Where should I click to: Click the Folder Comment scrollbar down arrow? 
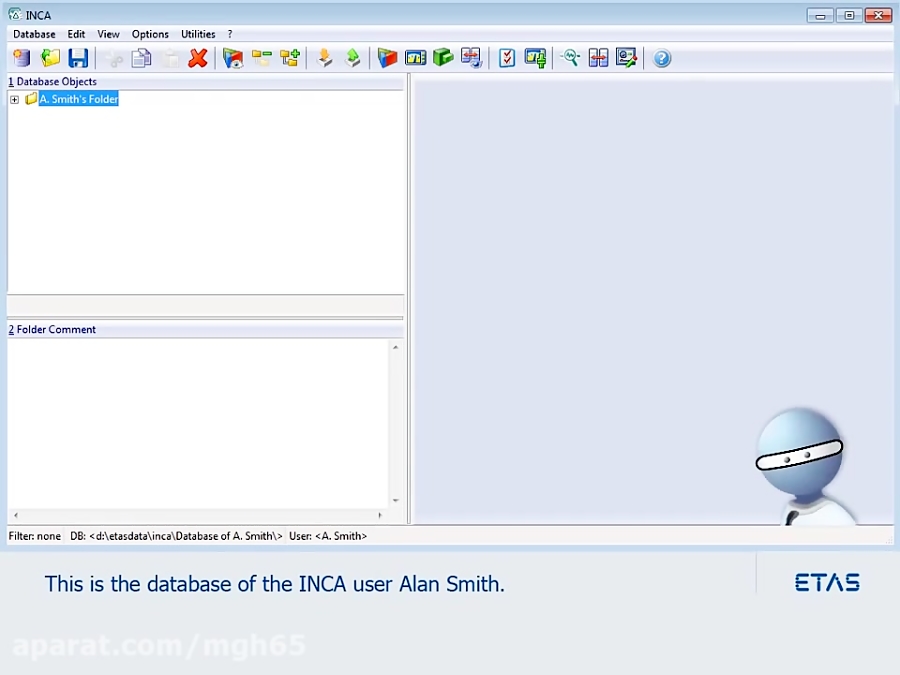point(394,500)
